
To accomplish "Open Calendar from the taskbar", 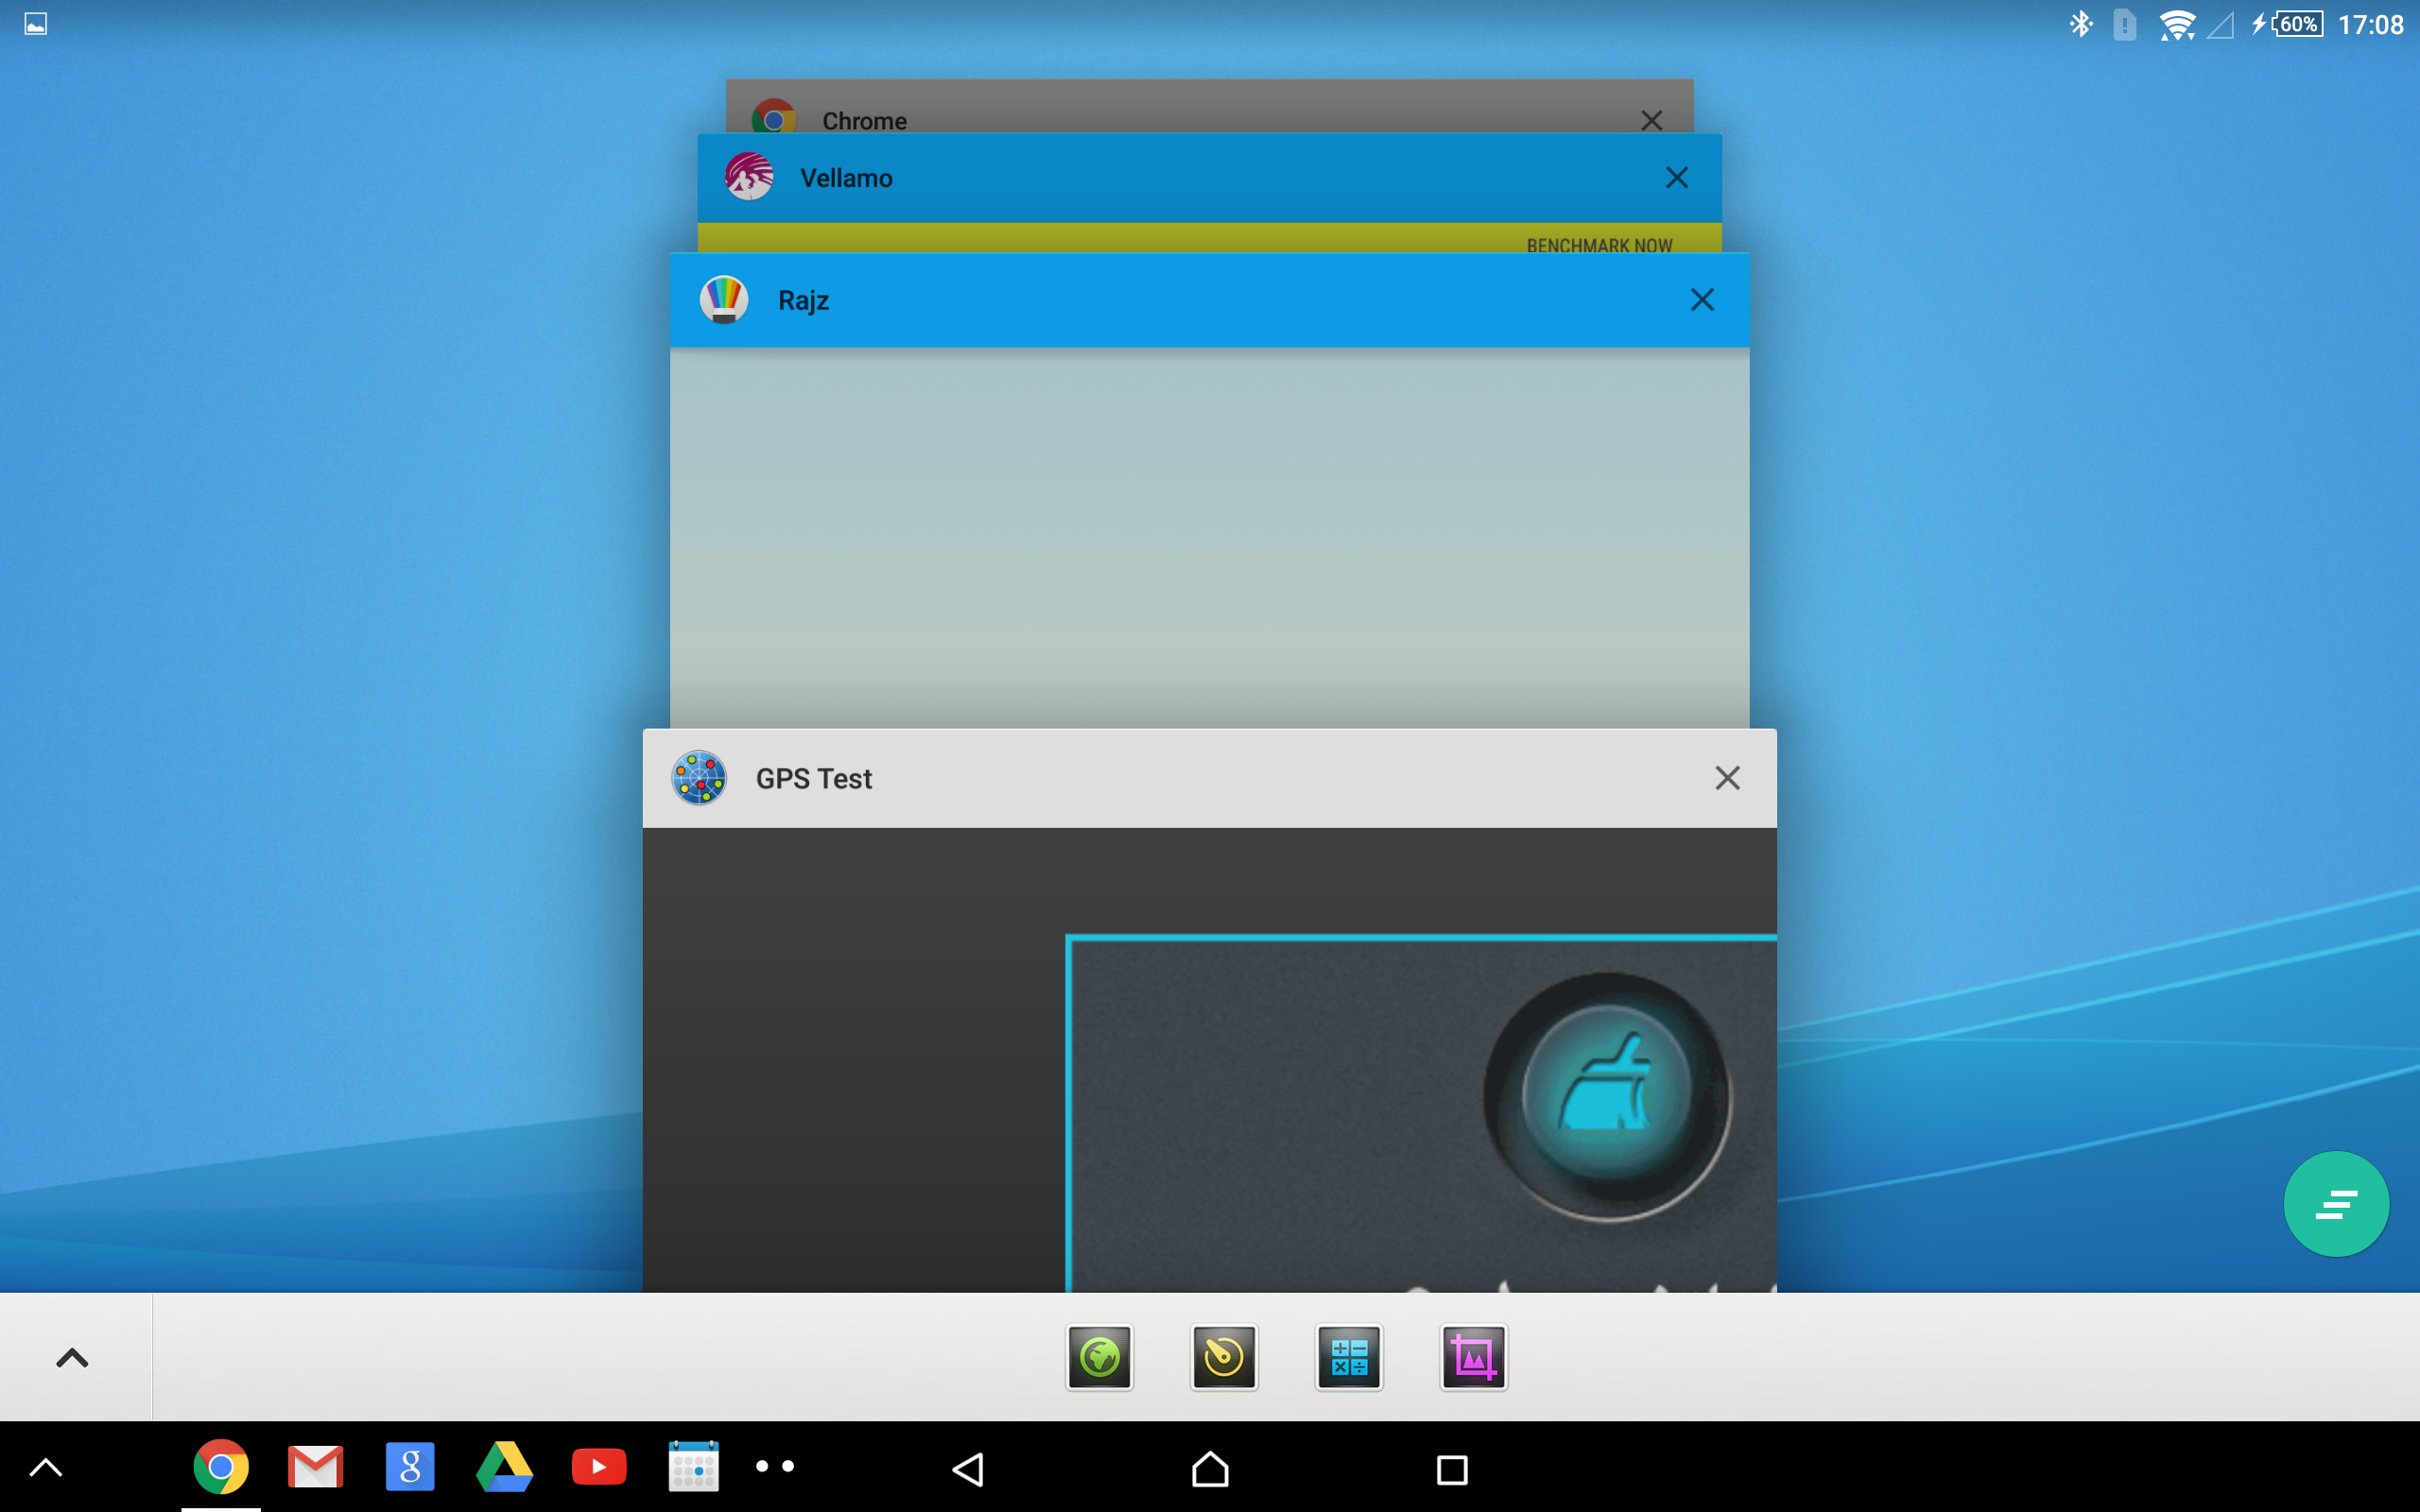I will (693, 1467).
